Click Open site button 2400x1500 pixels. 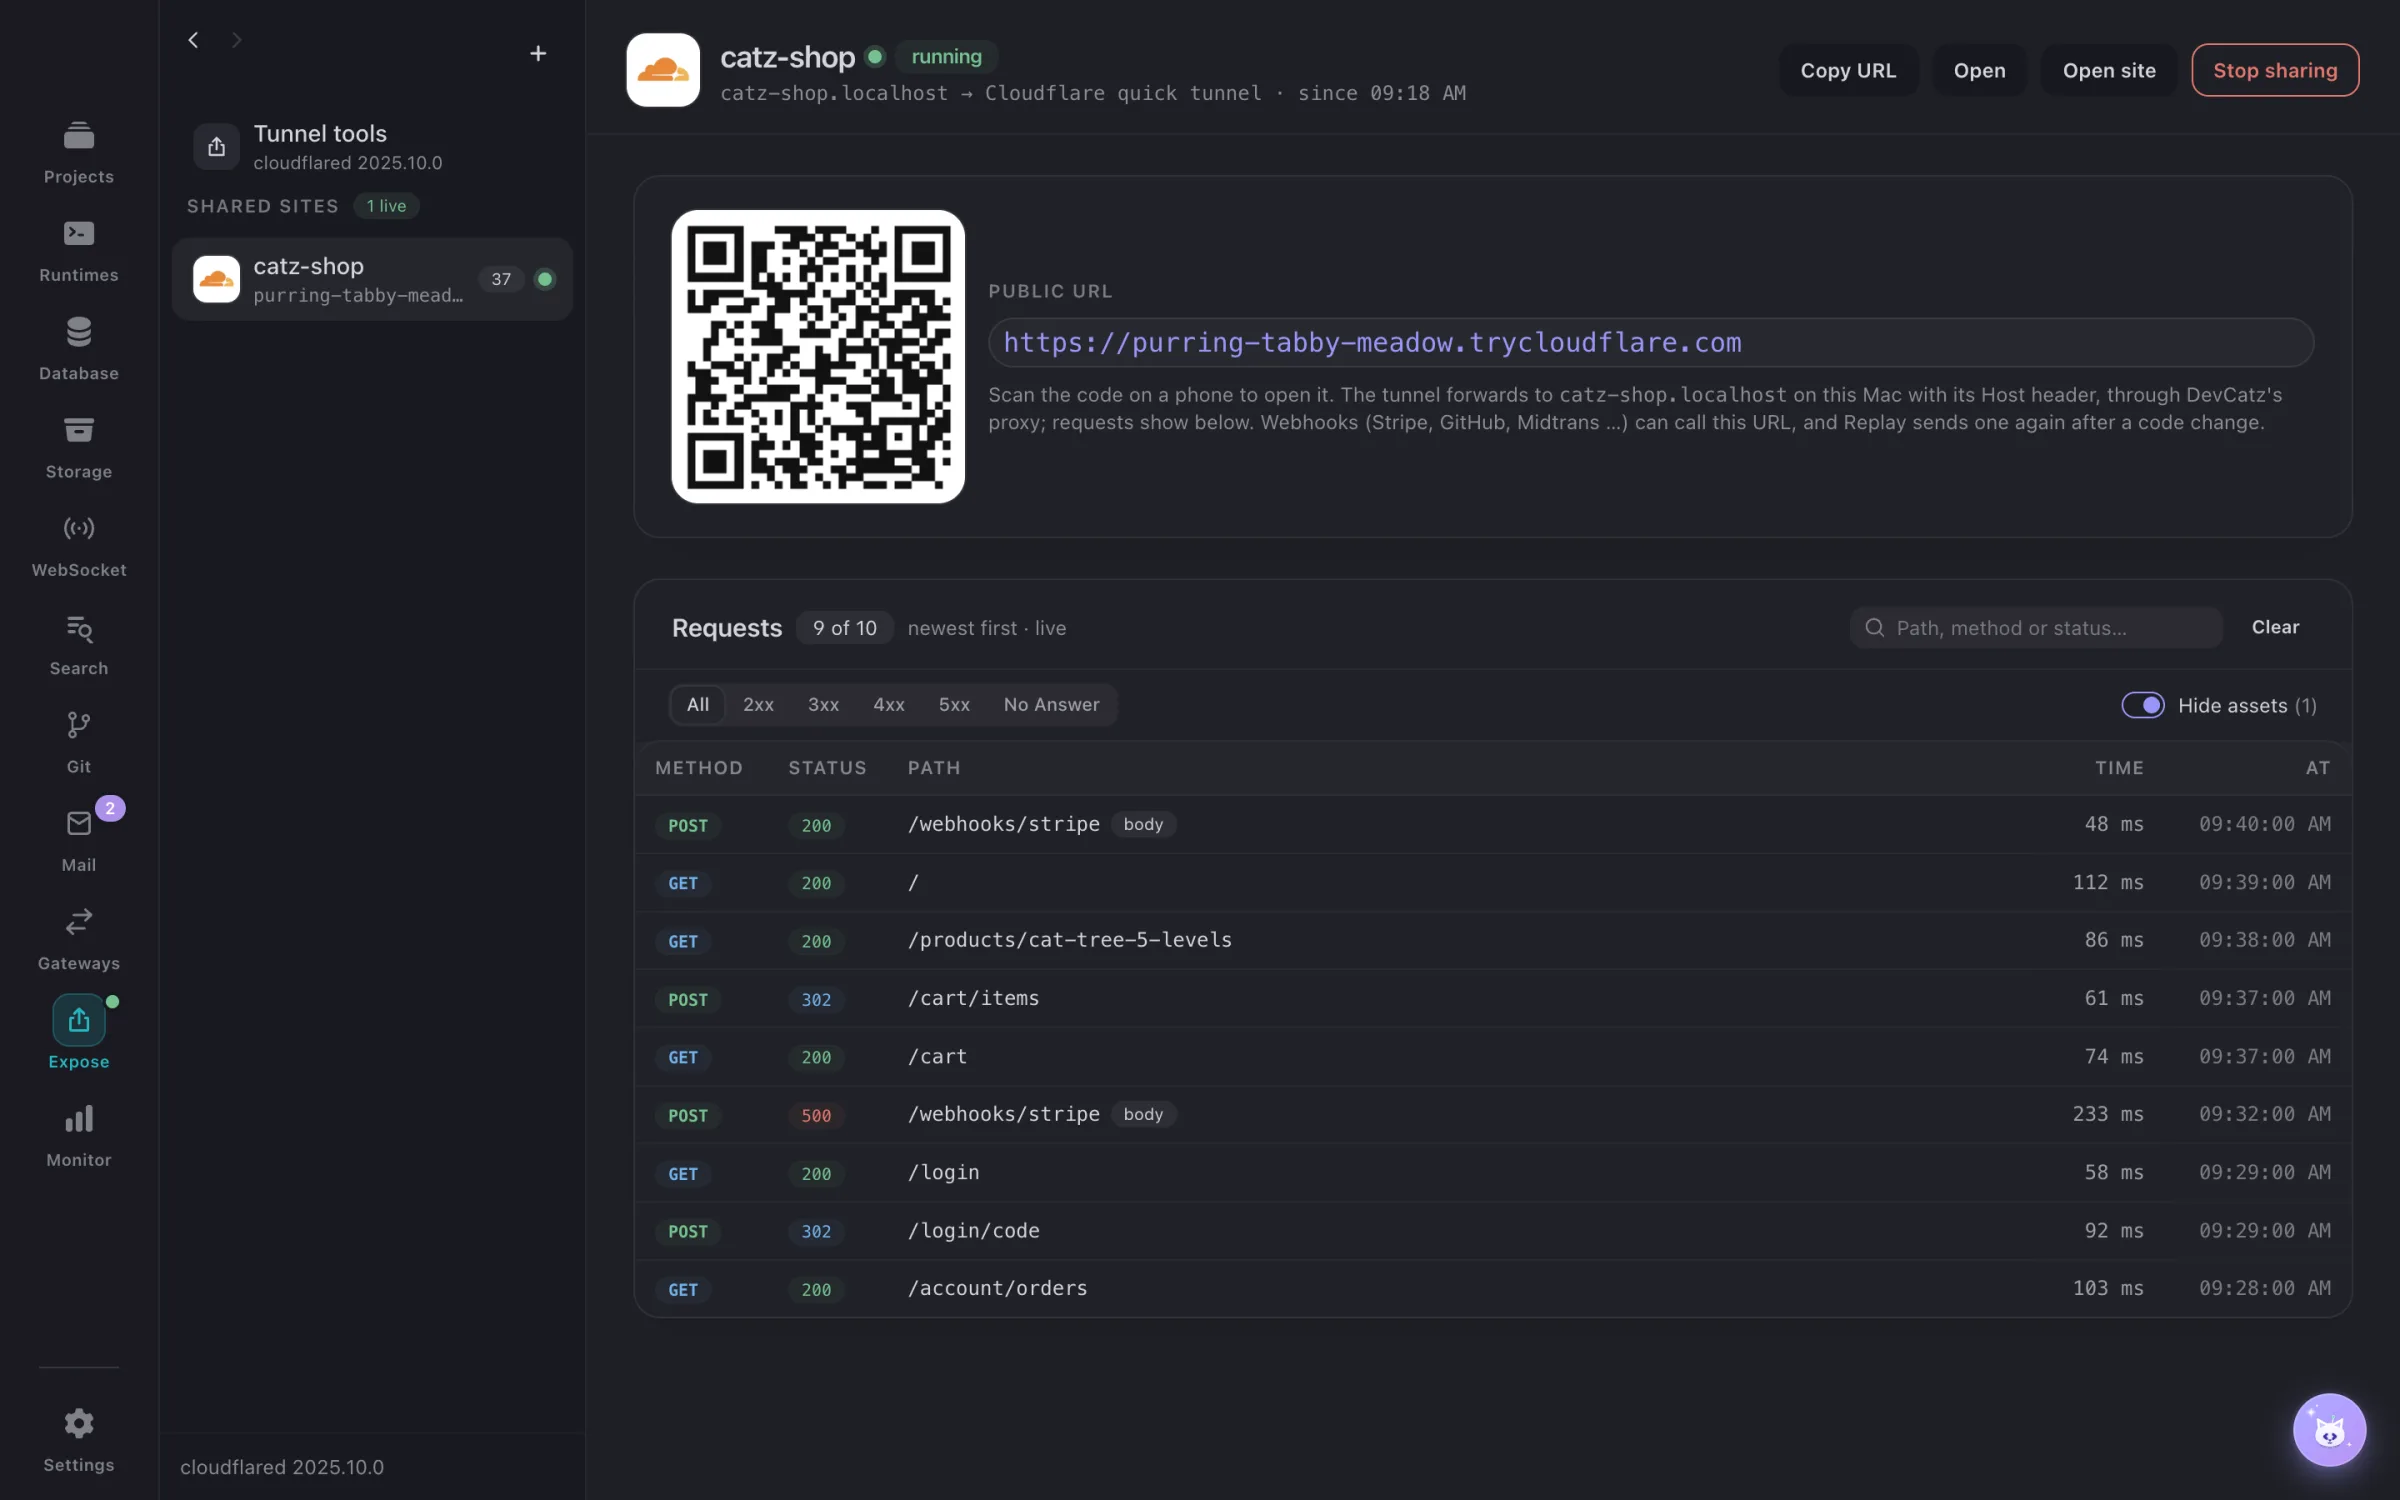tap(2108, 70)
